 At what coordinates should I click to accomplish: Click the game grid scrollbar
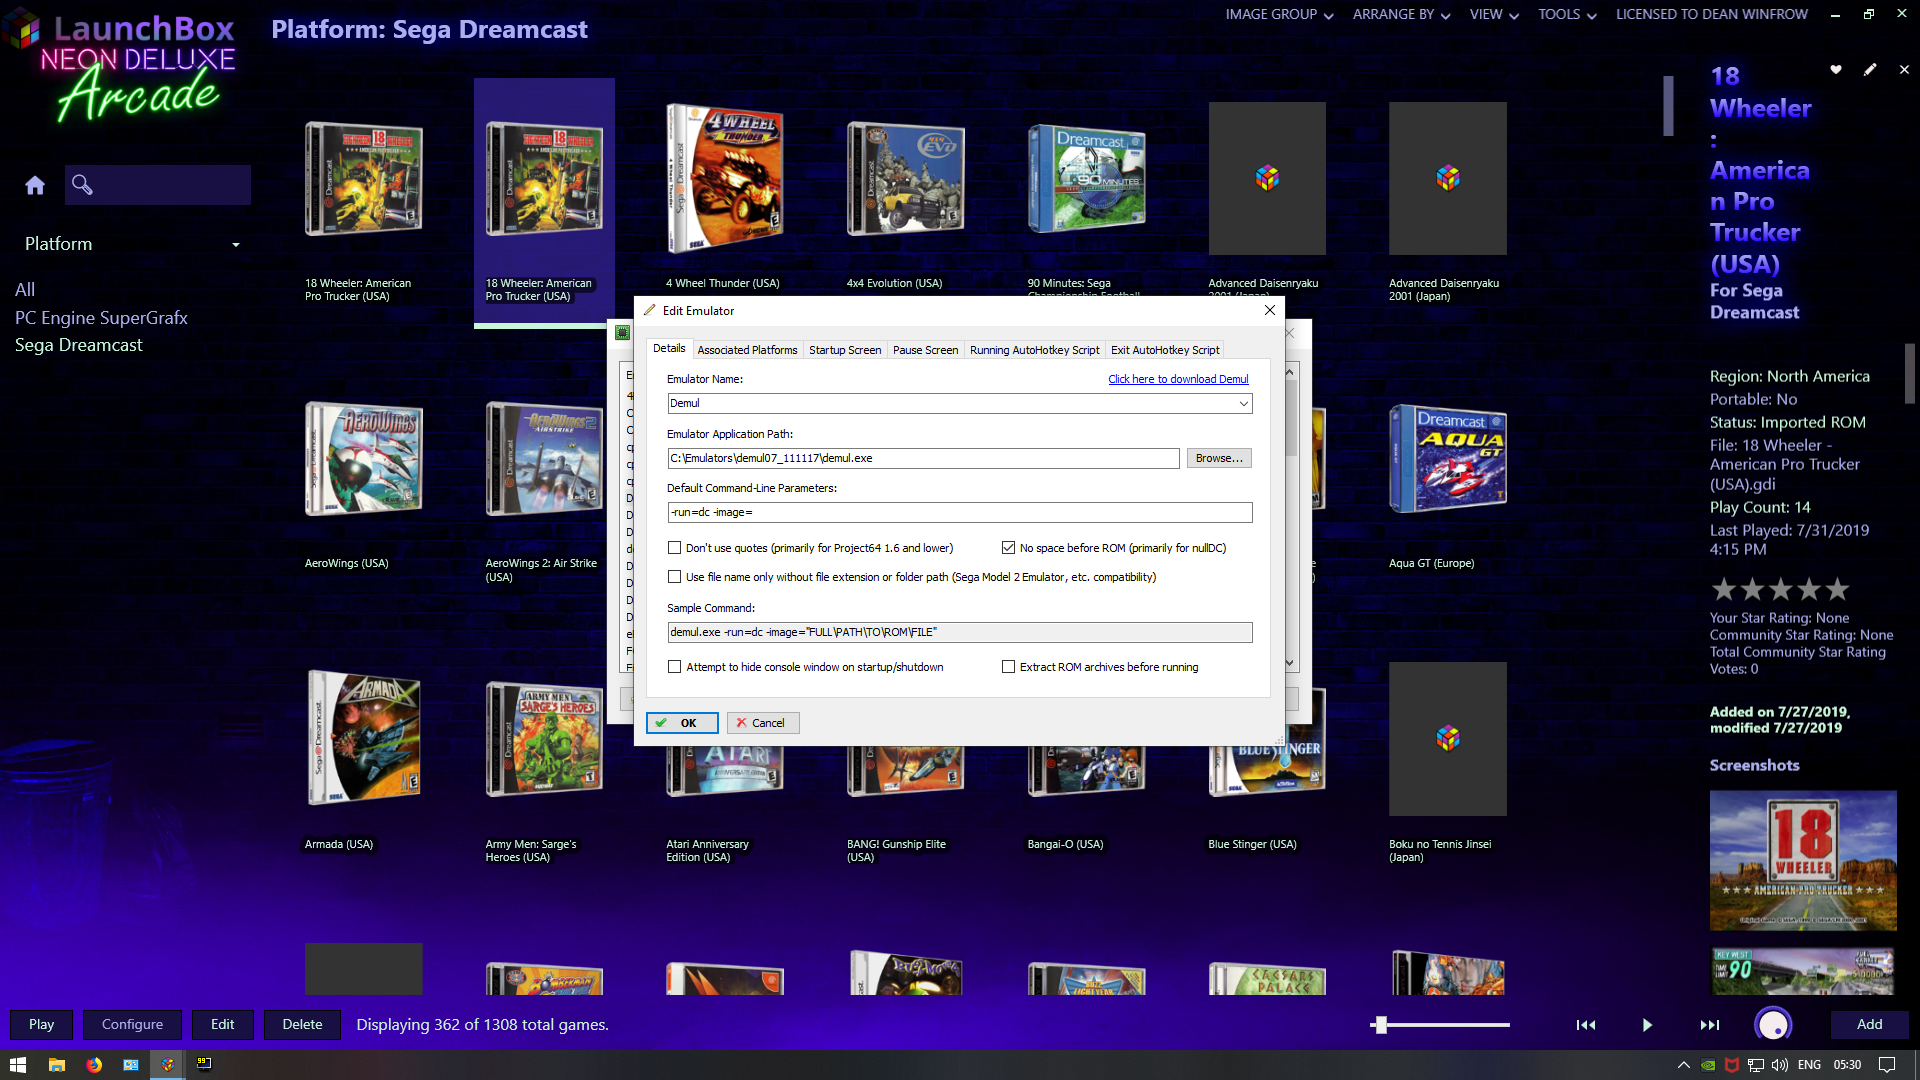click(1668, 105)
